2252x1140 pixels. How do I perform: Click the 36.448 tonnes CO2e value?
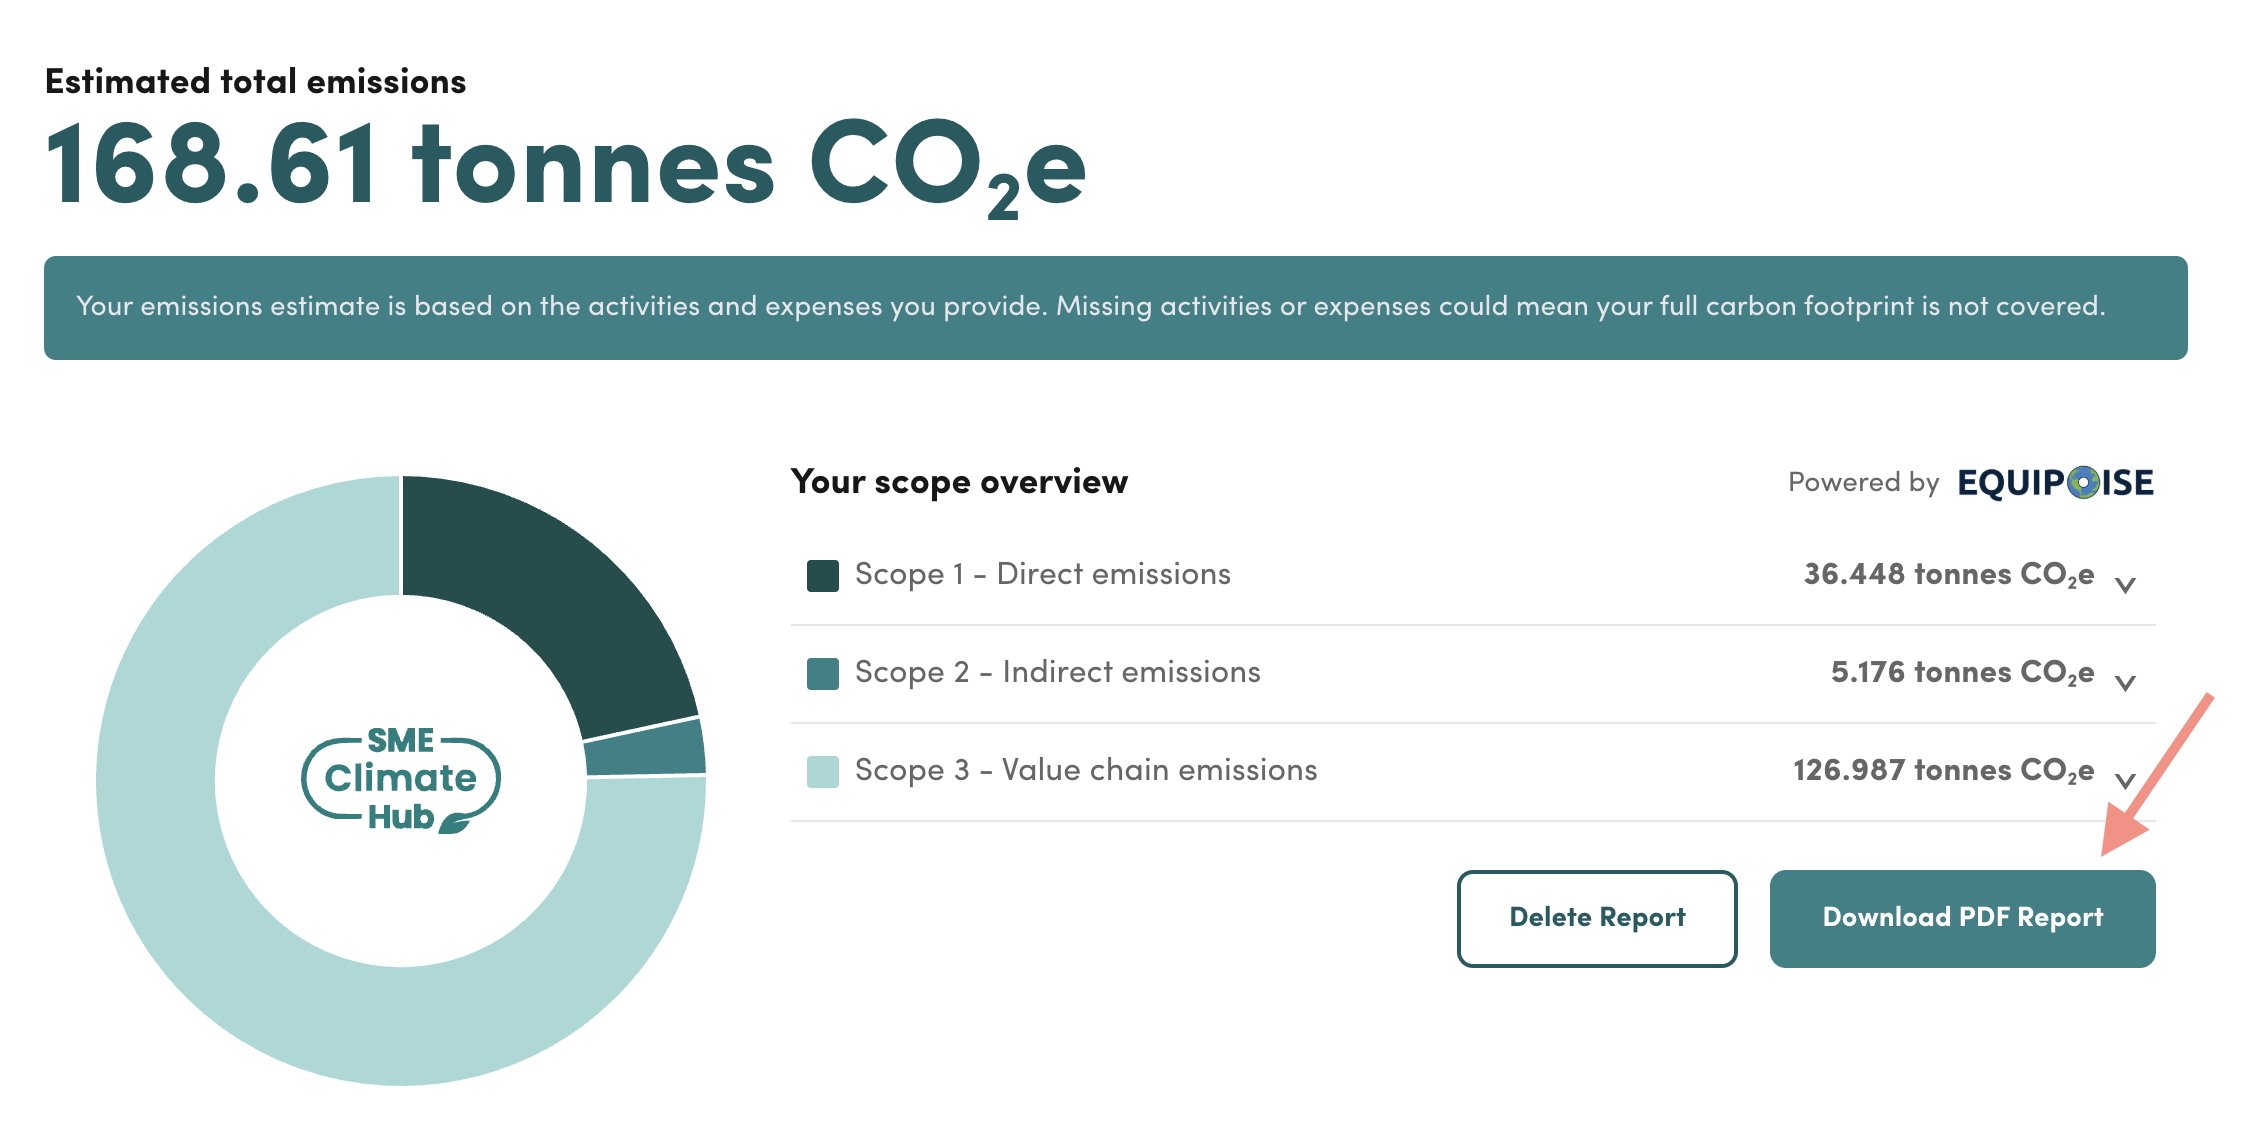[x=1948, y=575]
